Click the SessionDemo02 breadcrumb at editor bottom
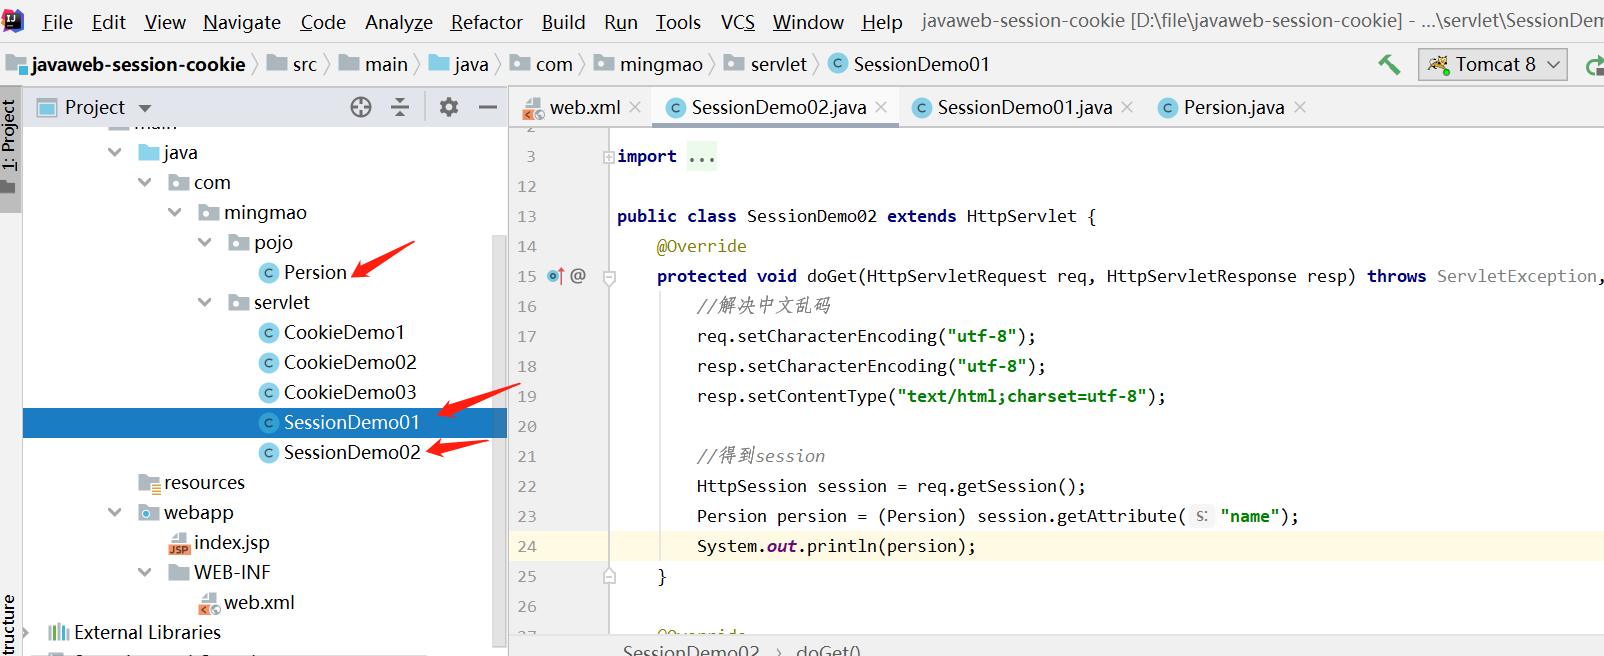The width and height of the screenshot is (1604, 656). click(691, 651)
